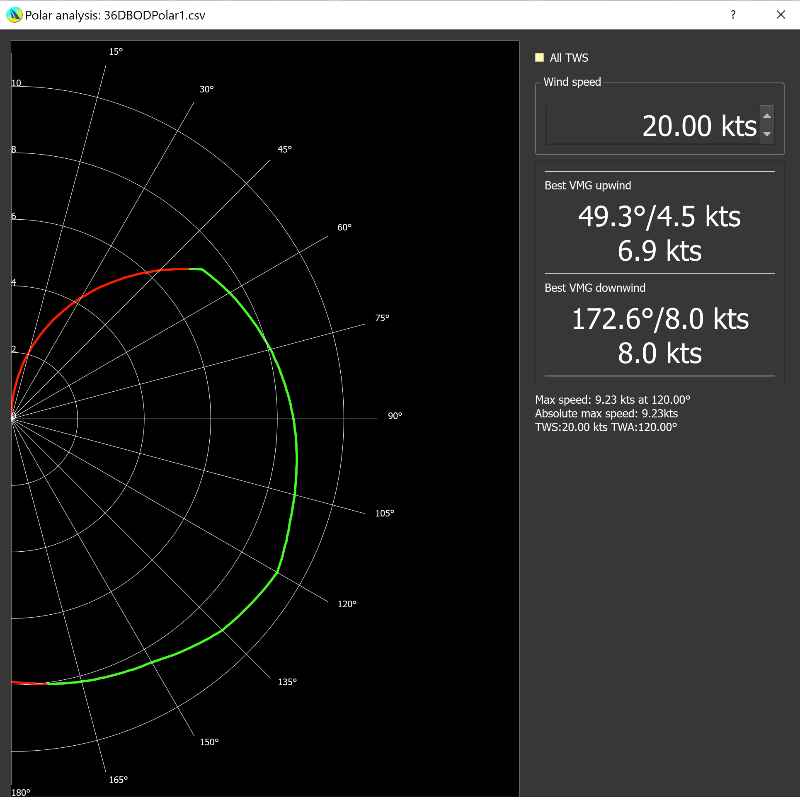Image resolution: width=800 pixels, height=797 pixels.
Task: Click the 8 knot ring label
Action: pos(14,150)
